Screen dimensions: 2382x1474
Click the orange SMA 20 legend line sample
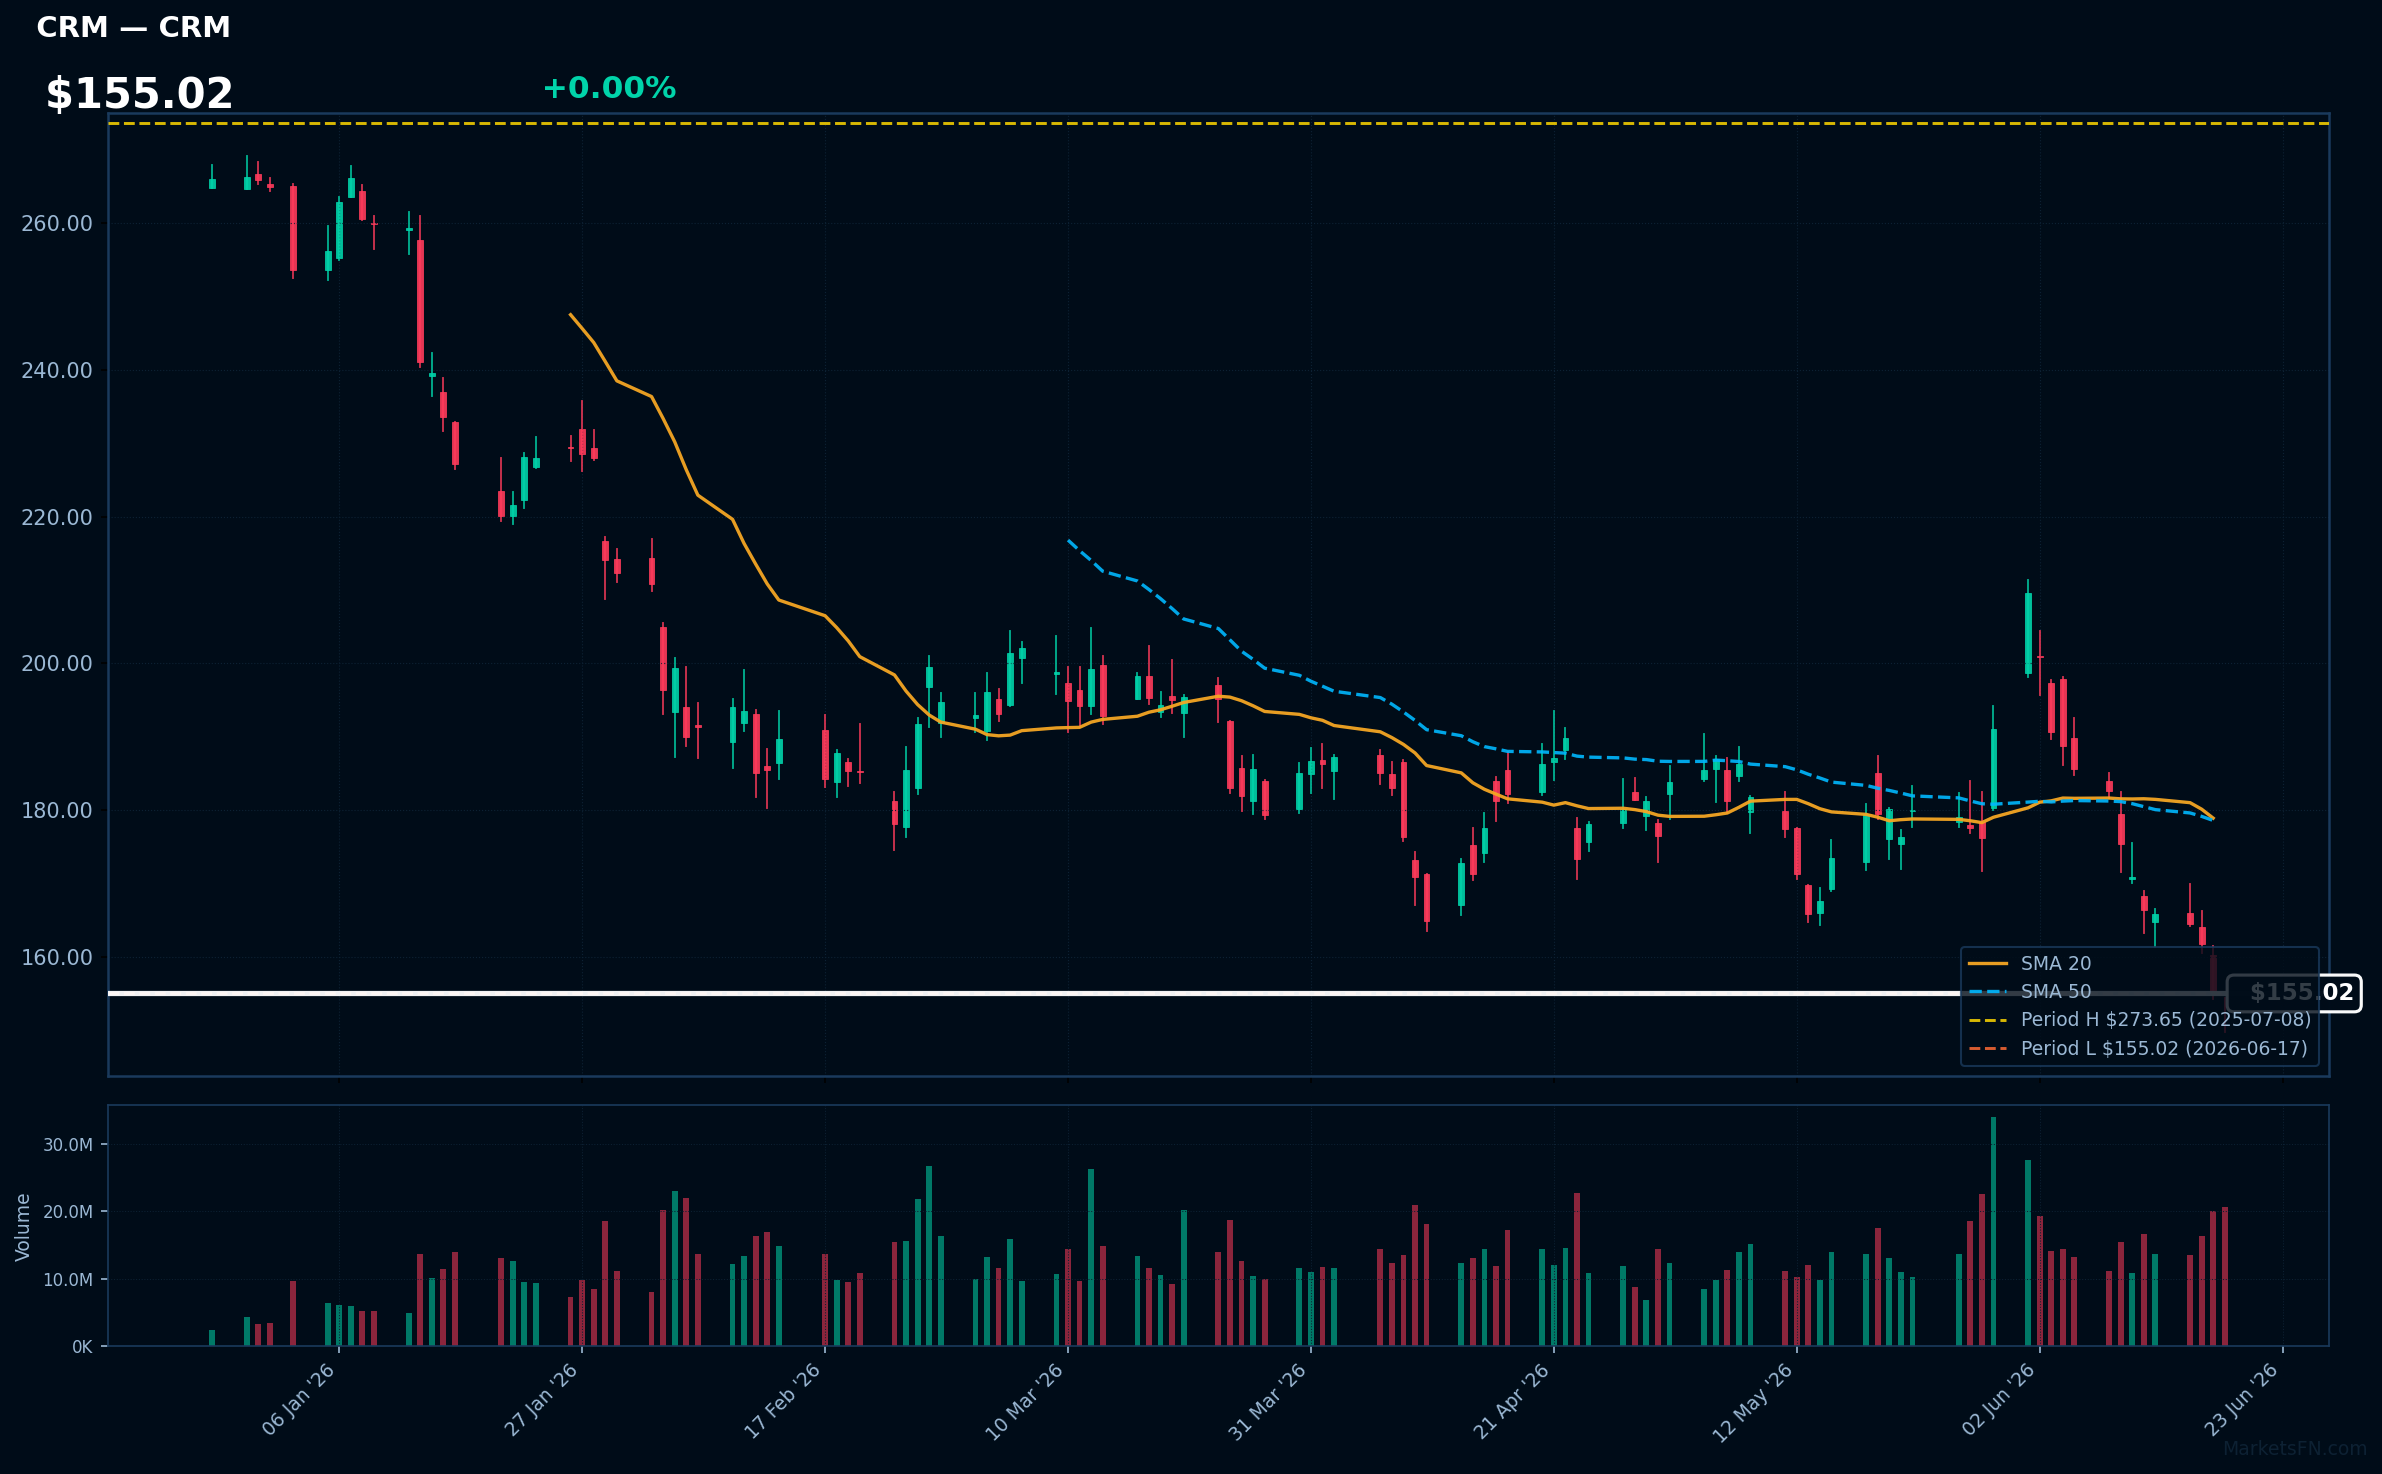pyautogui.click(x=1988, y=963)
